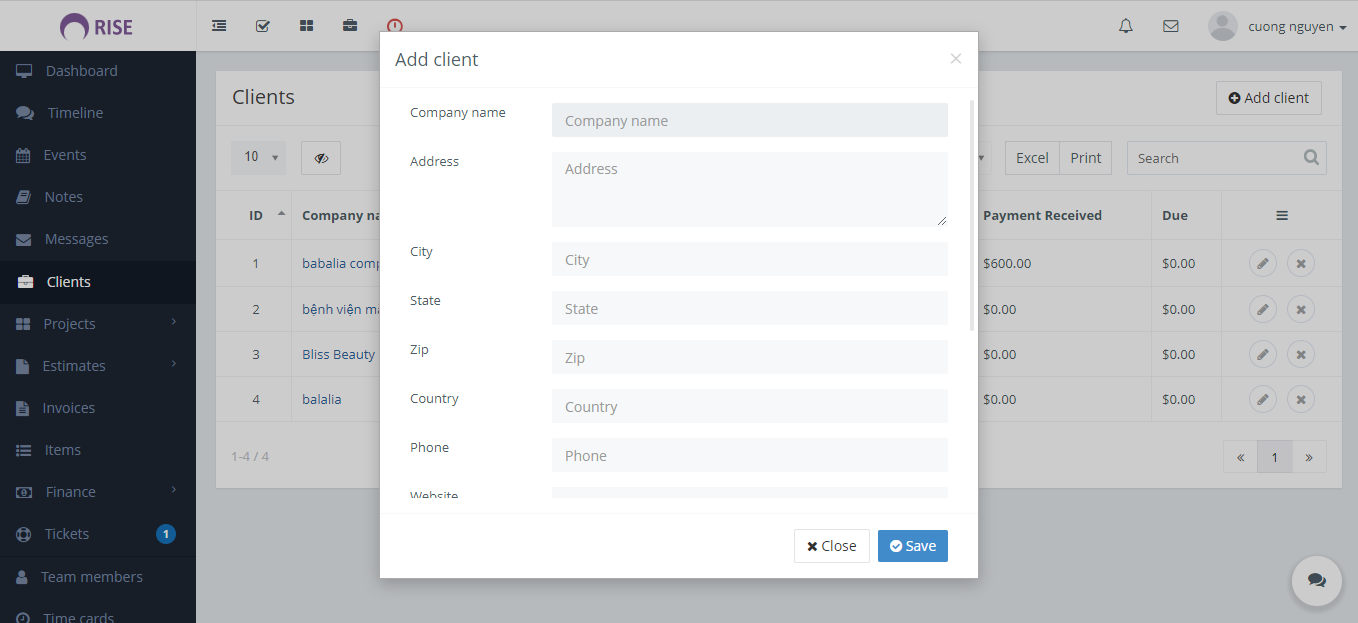Open Events in the sidebar
Screen dimensions: 1358x623
[98, 155]
